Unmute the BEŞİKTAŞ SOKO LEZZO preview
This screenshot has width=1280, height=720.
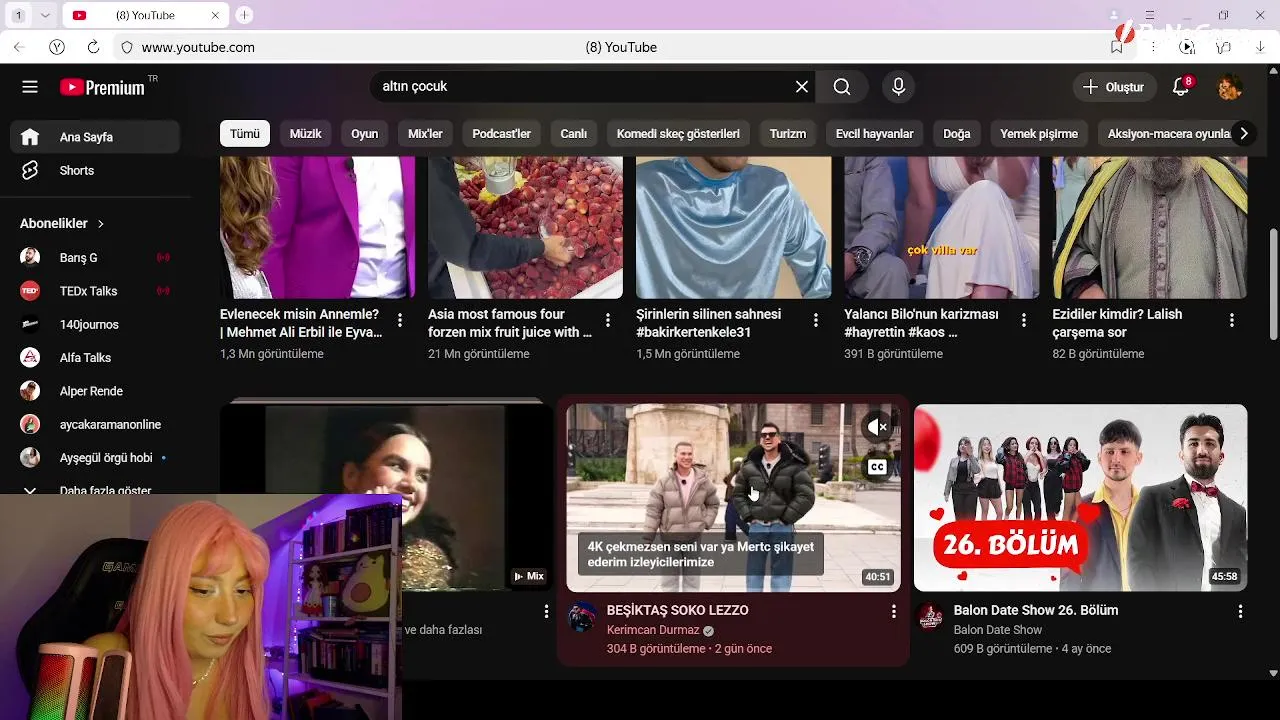pyautogui.click(x=877, y=428)
